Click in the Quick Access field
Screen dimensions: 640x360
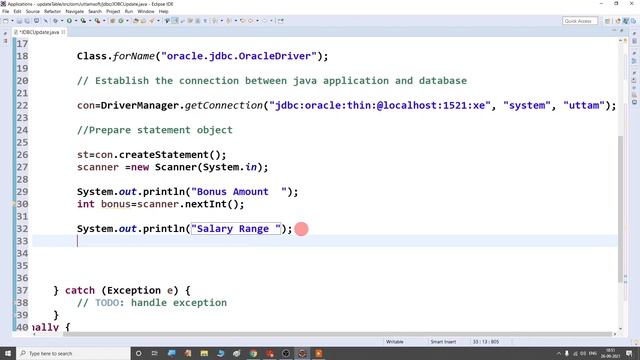pyautogui.click(x=579, y=21)
